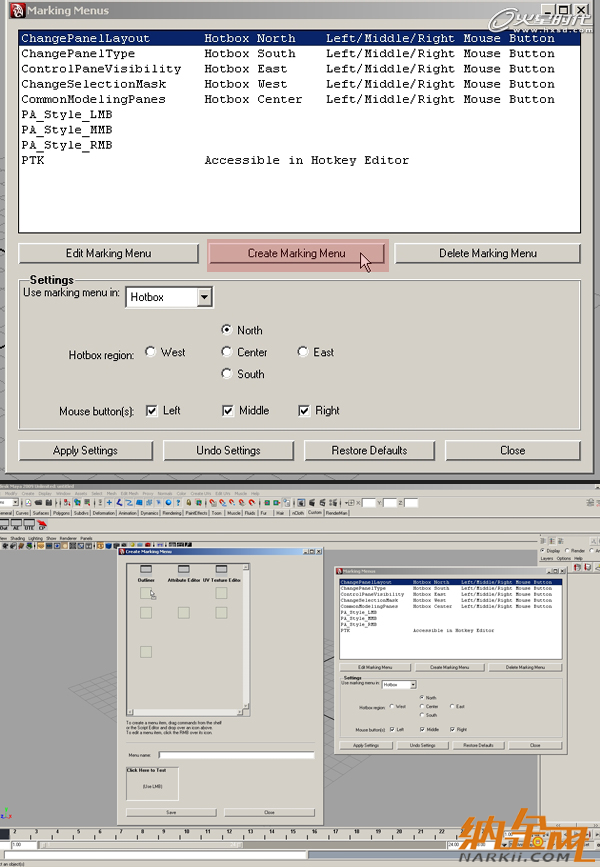This screenshot has width=600, height=867.
Task: Select Render radio in Maya channel box area
Action: coord(567,551)
